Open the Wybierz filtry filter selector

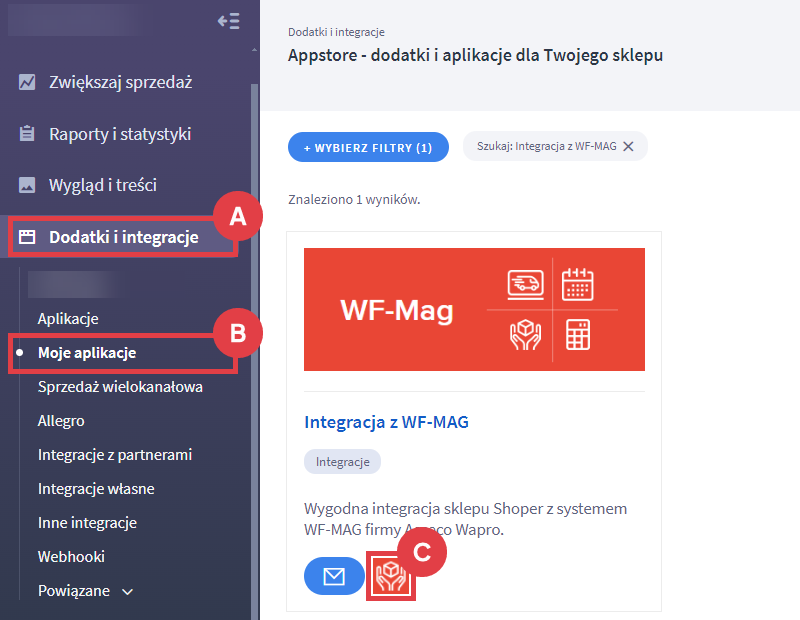[x=367, y=147]
